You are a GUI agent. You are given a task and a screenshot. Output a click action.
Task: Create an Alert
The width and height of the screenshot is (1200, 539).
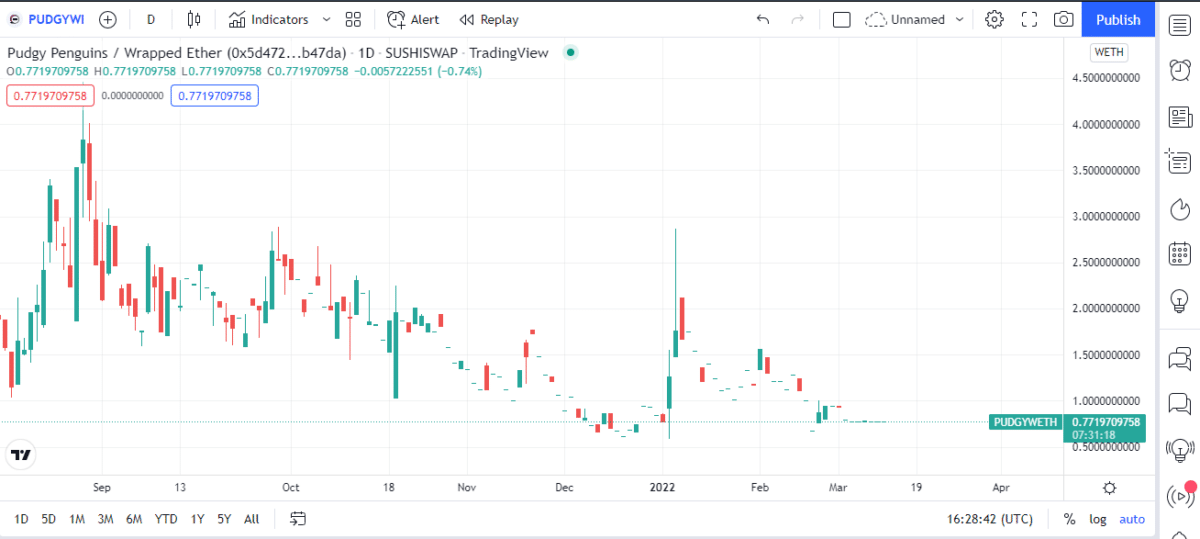click(x=413, y=19)
